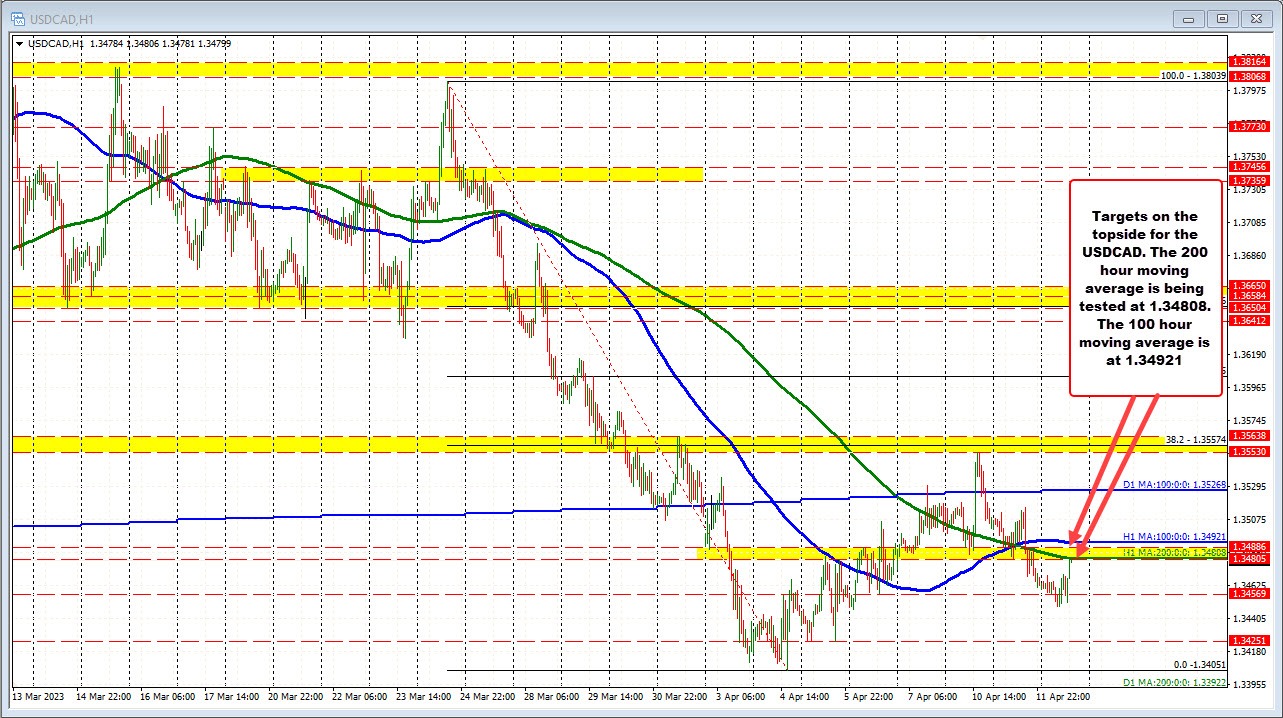Click the 16 Mar 06:00 time axis label
Screen dimensions: 1283x718
(x=169, y=695)
